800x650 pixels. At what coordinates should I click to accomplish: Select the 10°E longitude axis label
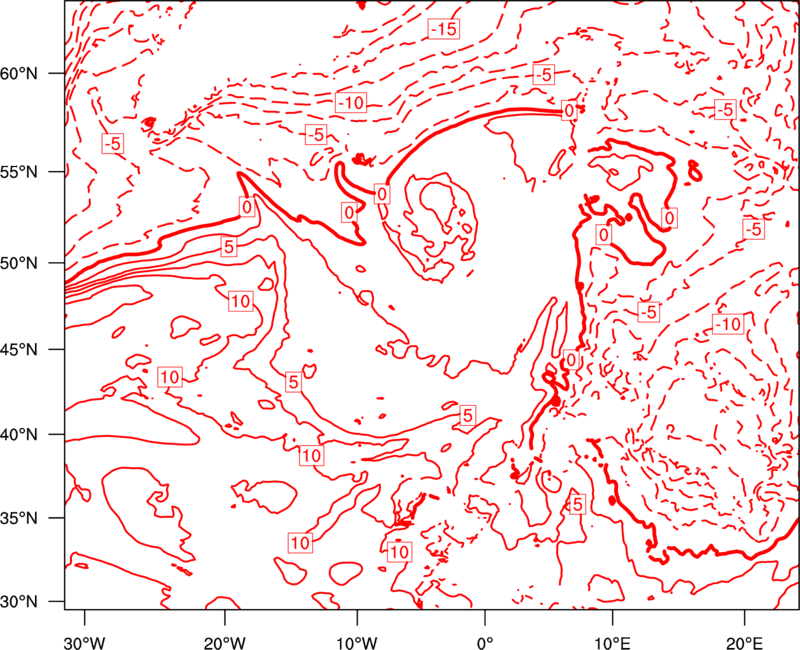tap(612, 643)
